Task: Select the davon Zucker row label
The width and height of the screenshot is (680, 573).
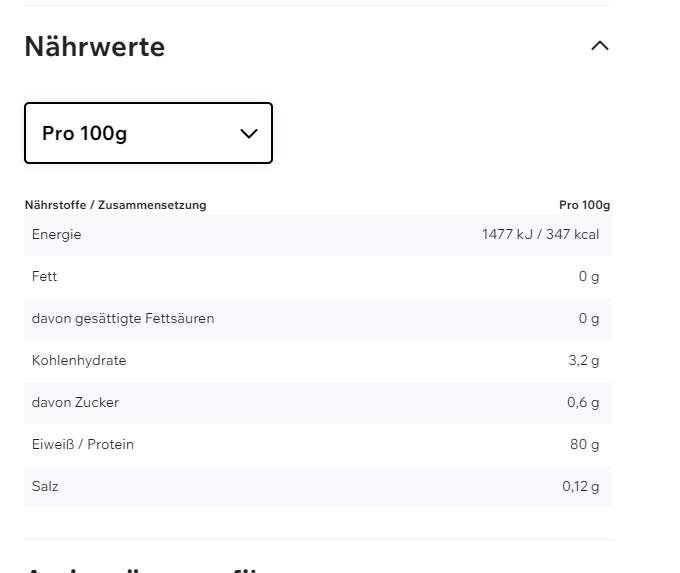Action: tap(75, 403)
